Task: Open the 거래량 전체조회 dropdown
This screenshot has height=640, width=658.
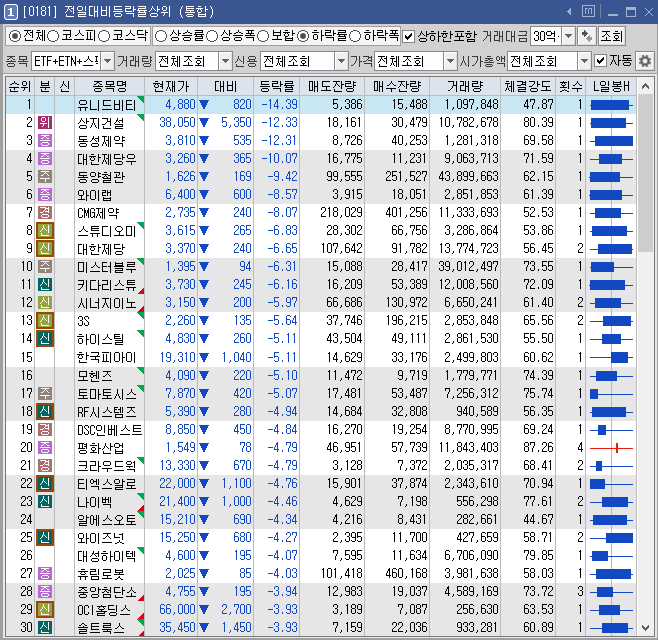Action: (226, 61)
